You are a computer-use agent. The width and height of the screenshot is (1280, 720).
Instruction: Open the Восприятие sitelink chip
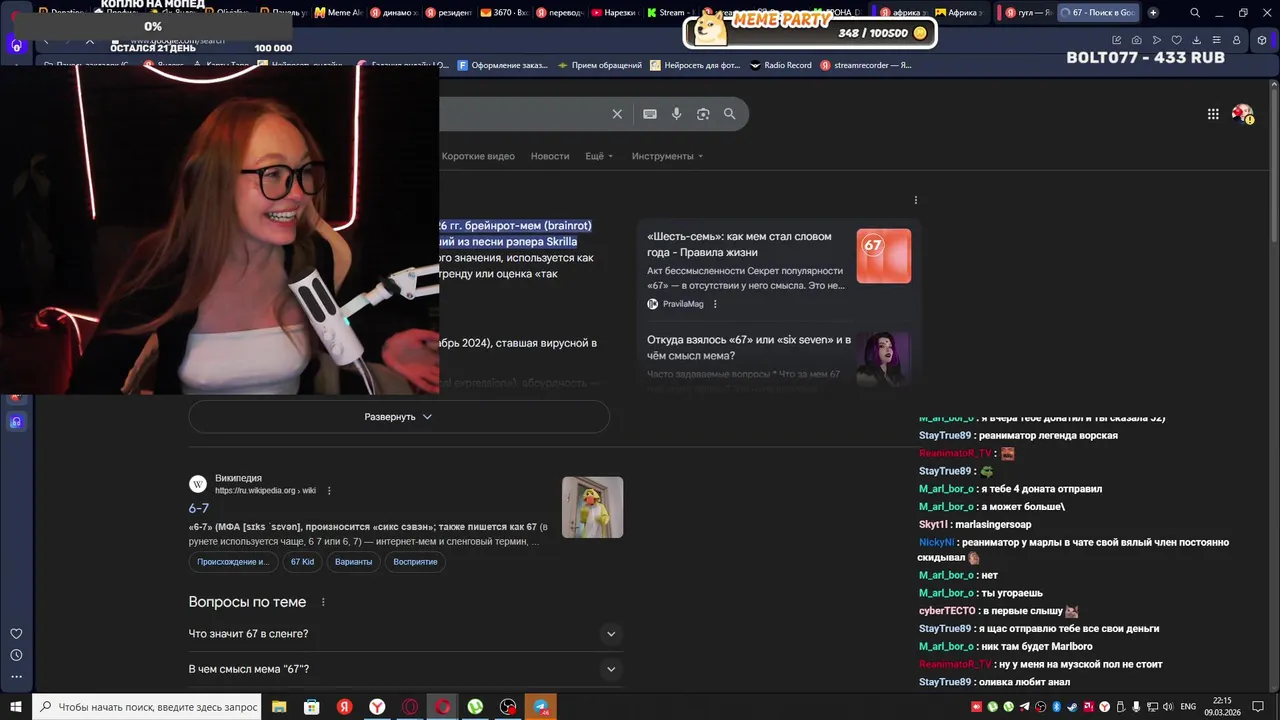pyautogui.click(x=415, y=562)
